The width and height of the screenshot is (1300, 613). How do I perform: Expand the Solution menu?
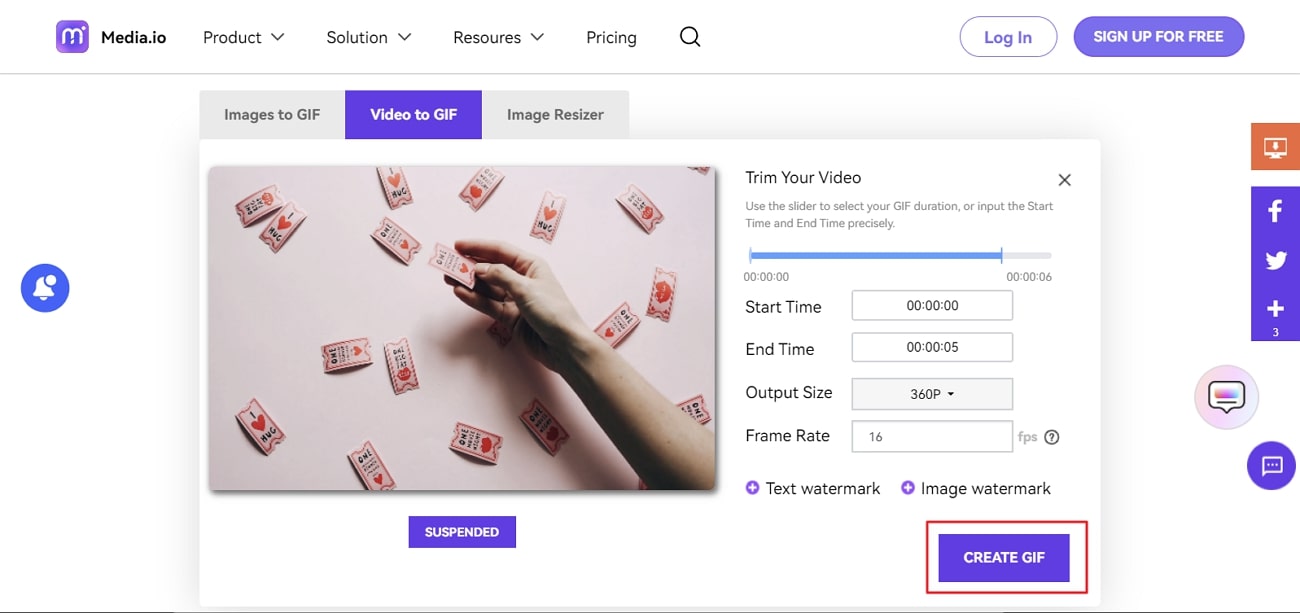point(368,37)
